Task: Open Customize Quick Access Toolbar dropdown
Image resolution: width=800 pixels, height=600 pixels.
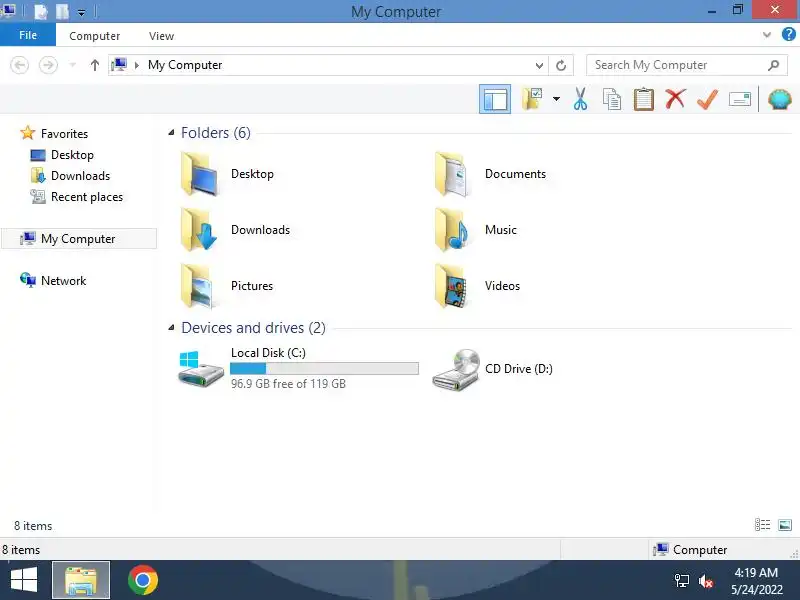Action: pos(81,12)
